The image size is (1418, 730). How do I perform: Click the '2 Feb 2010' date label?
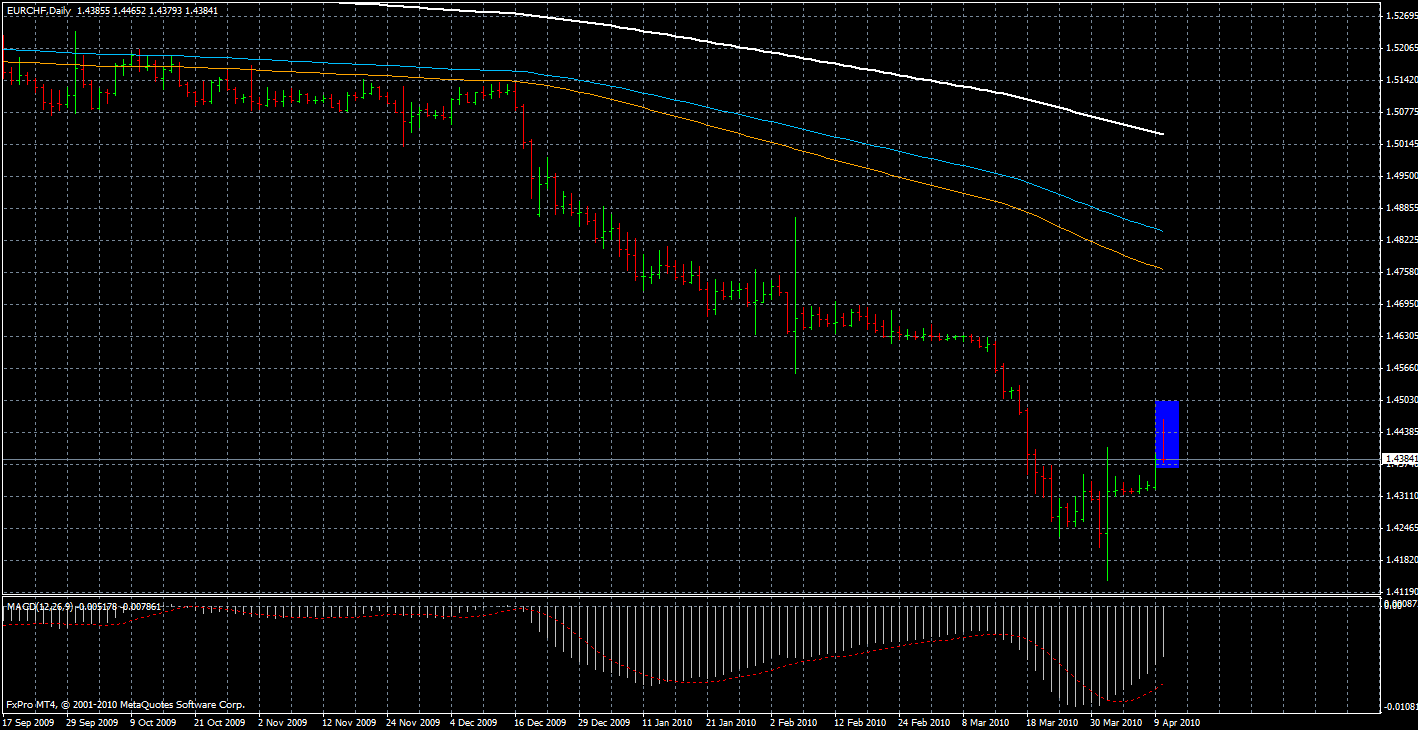point(795,722)
